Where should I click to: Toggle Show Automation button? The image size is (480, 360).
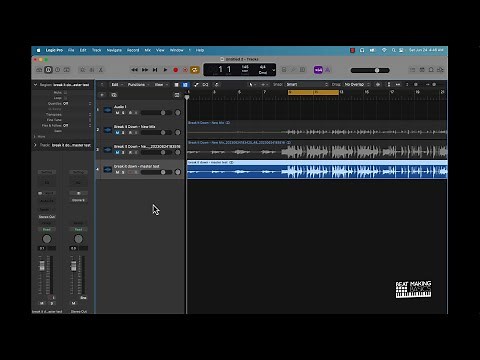pyautogui.click(x=196, y=85)
